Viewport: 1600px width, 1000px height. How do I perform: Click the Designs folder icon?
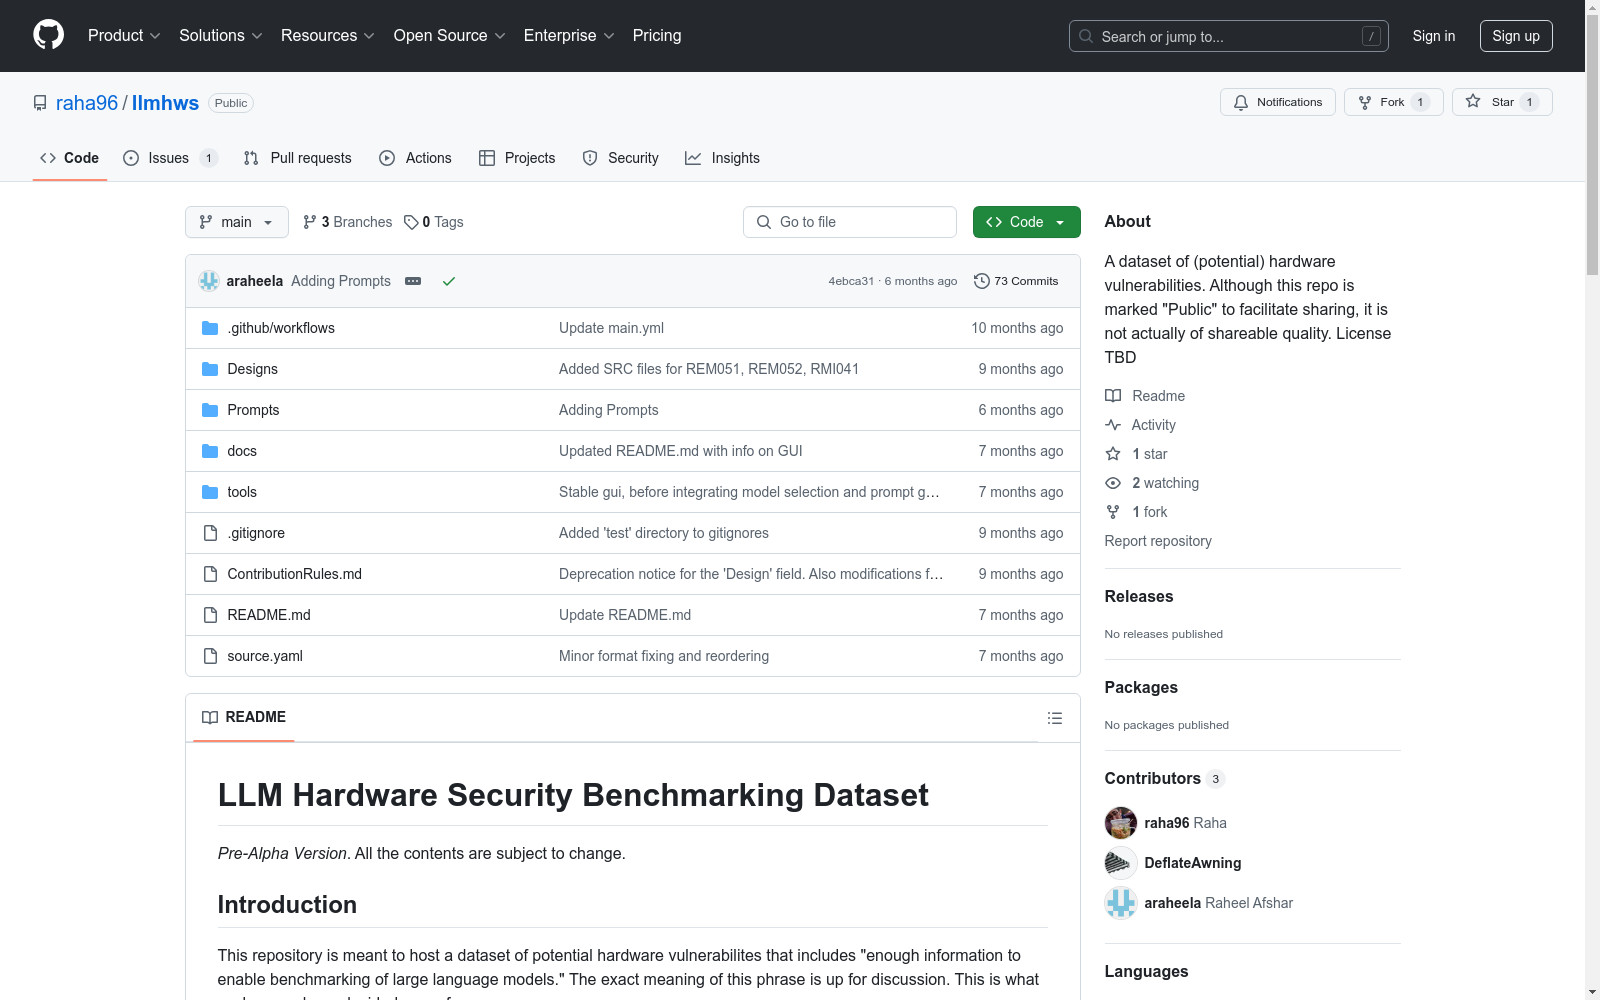(210, 369)
